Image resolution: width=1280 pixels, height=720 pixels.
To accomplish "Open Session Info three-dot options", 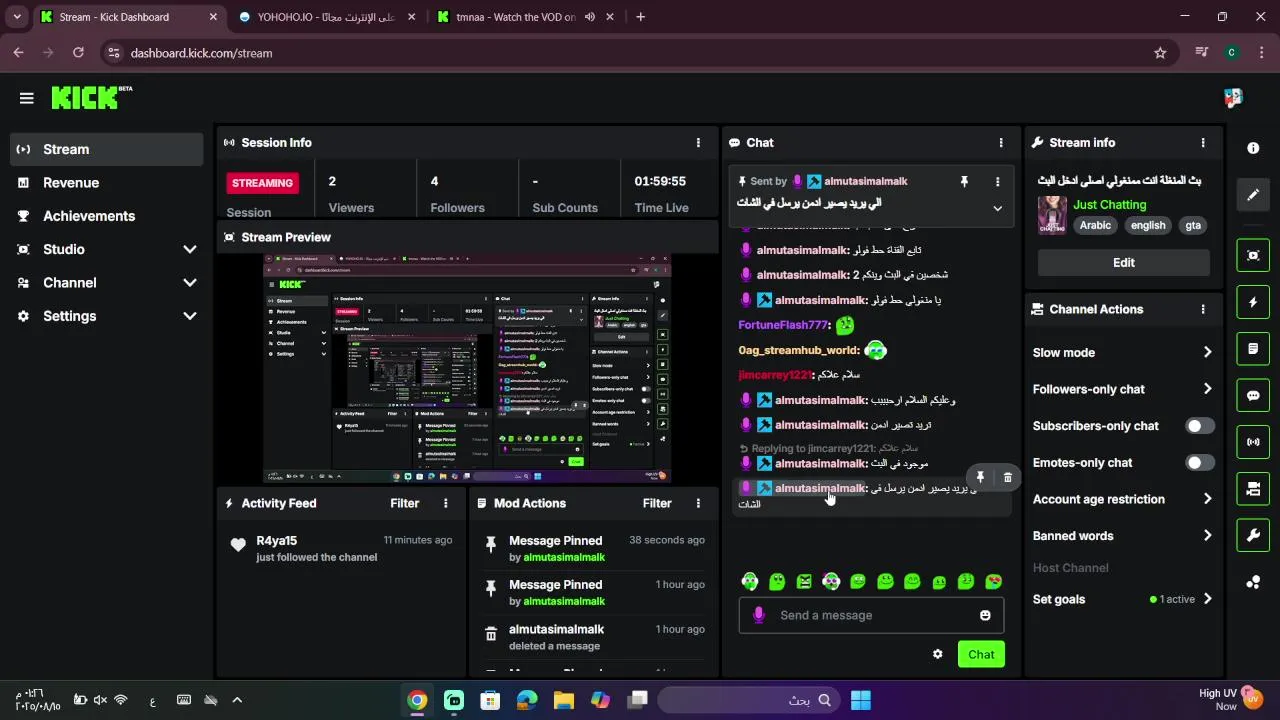I will pos(698,143).
